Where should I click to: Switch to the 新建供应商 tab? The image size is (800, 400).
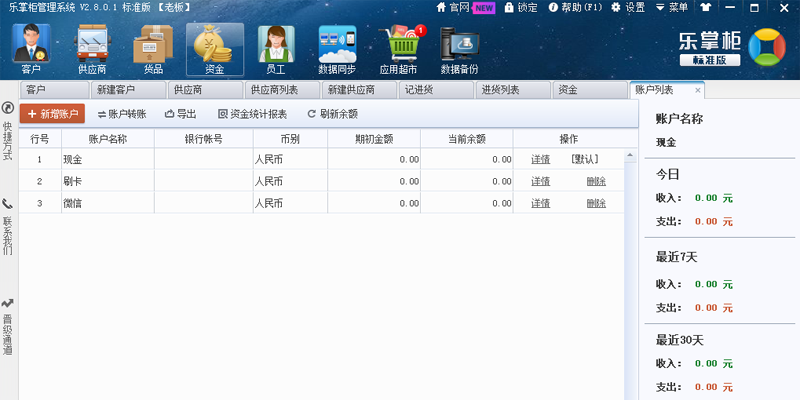(359, 90)
